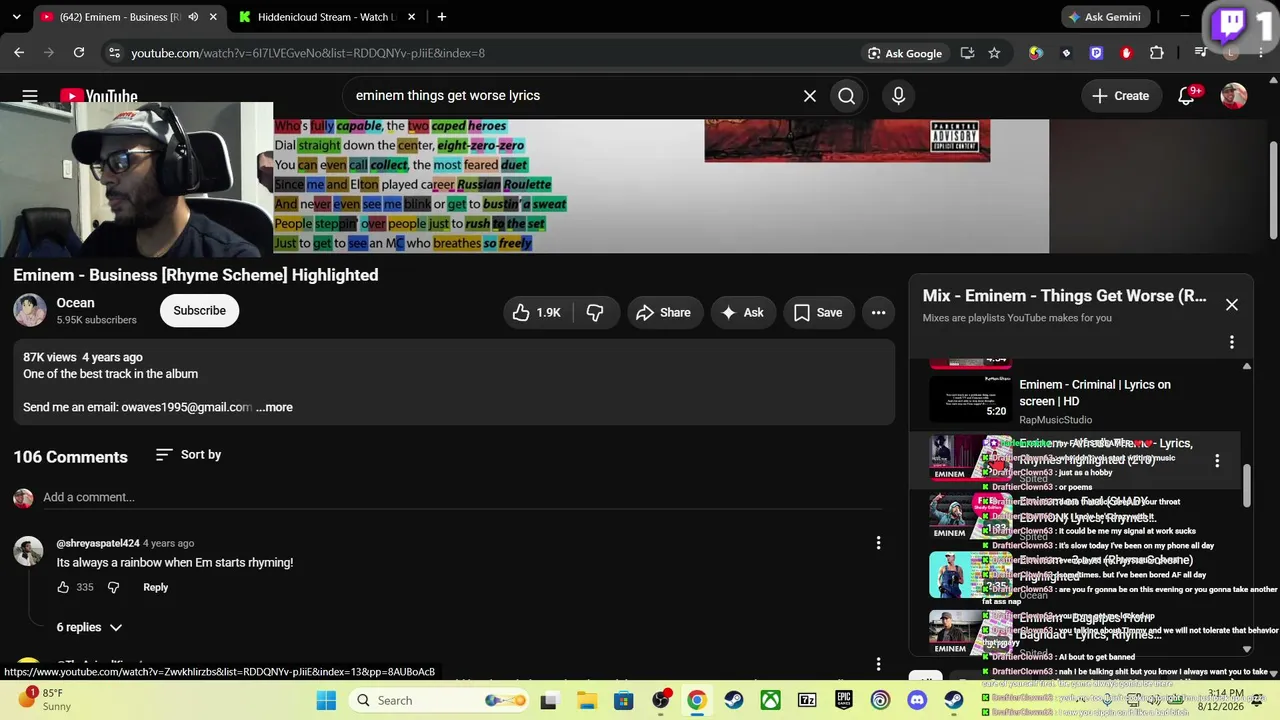This screenshot has height=720, width=1280.
Task: Switch to the Hiddenicloud Stream tab
Action: 325,17
